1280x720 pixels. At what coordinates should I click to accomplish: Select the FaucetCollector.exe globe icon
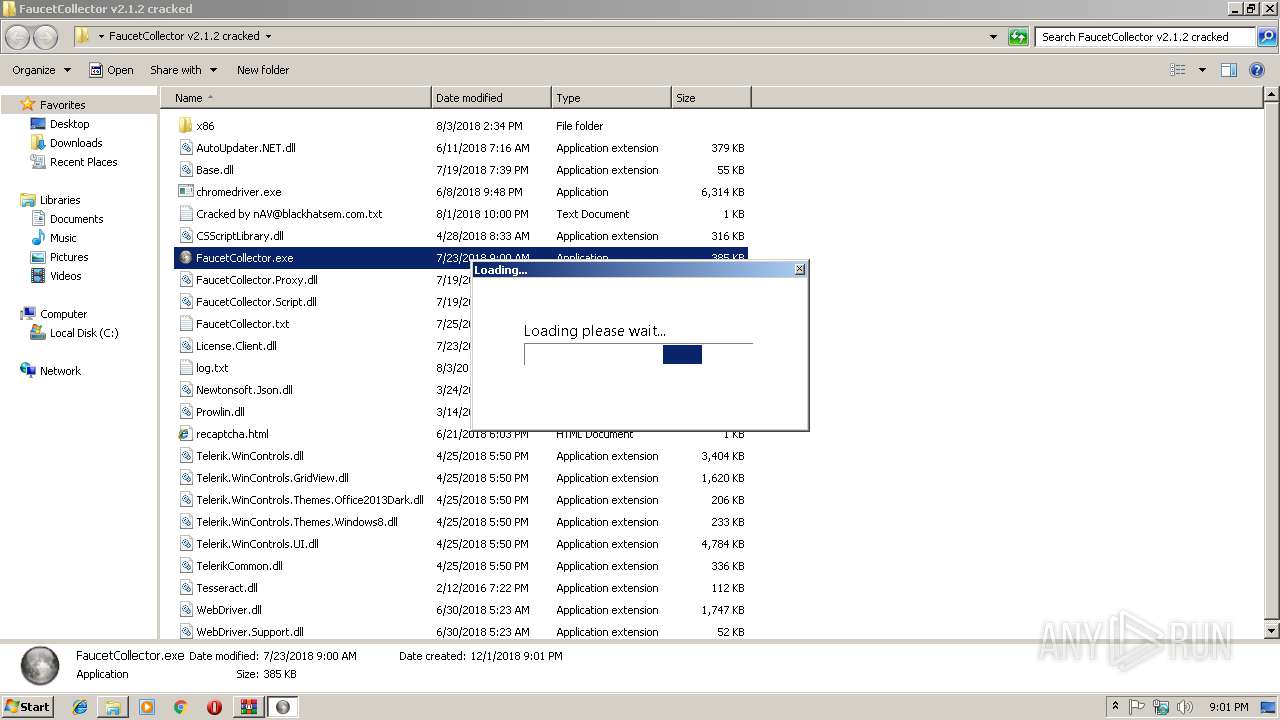[x=185, y=258]
